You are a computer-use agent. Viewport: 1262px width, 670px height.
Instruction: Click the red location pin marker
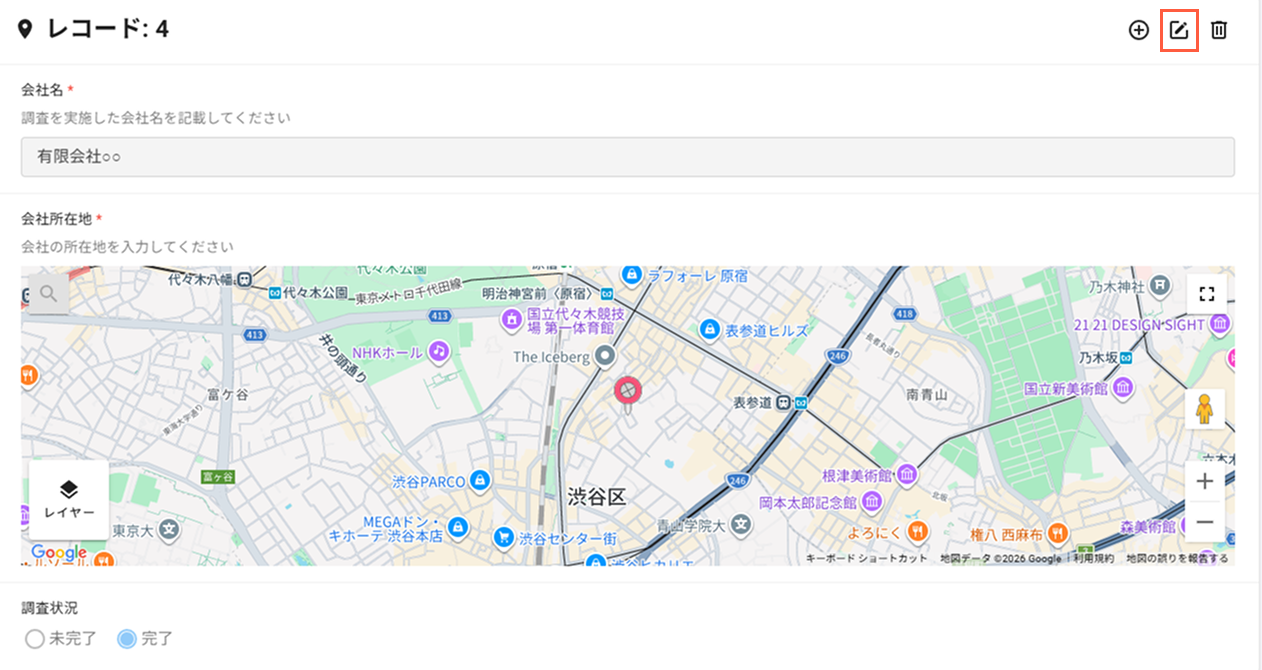pyautogui.click(x=627, y=390)
